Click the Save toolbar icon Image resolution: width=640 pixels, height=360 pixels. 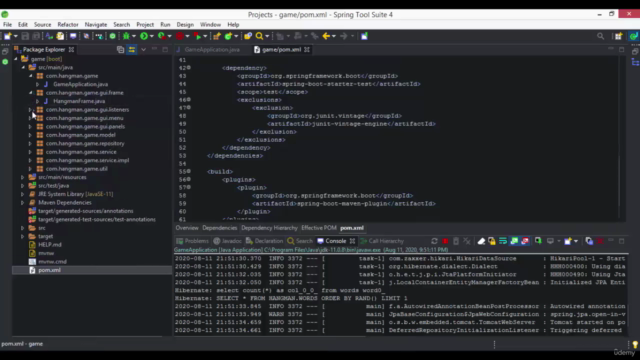pyautogui.click(x=25, y=36)
